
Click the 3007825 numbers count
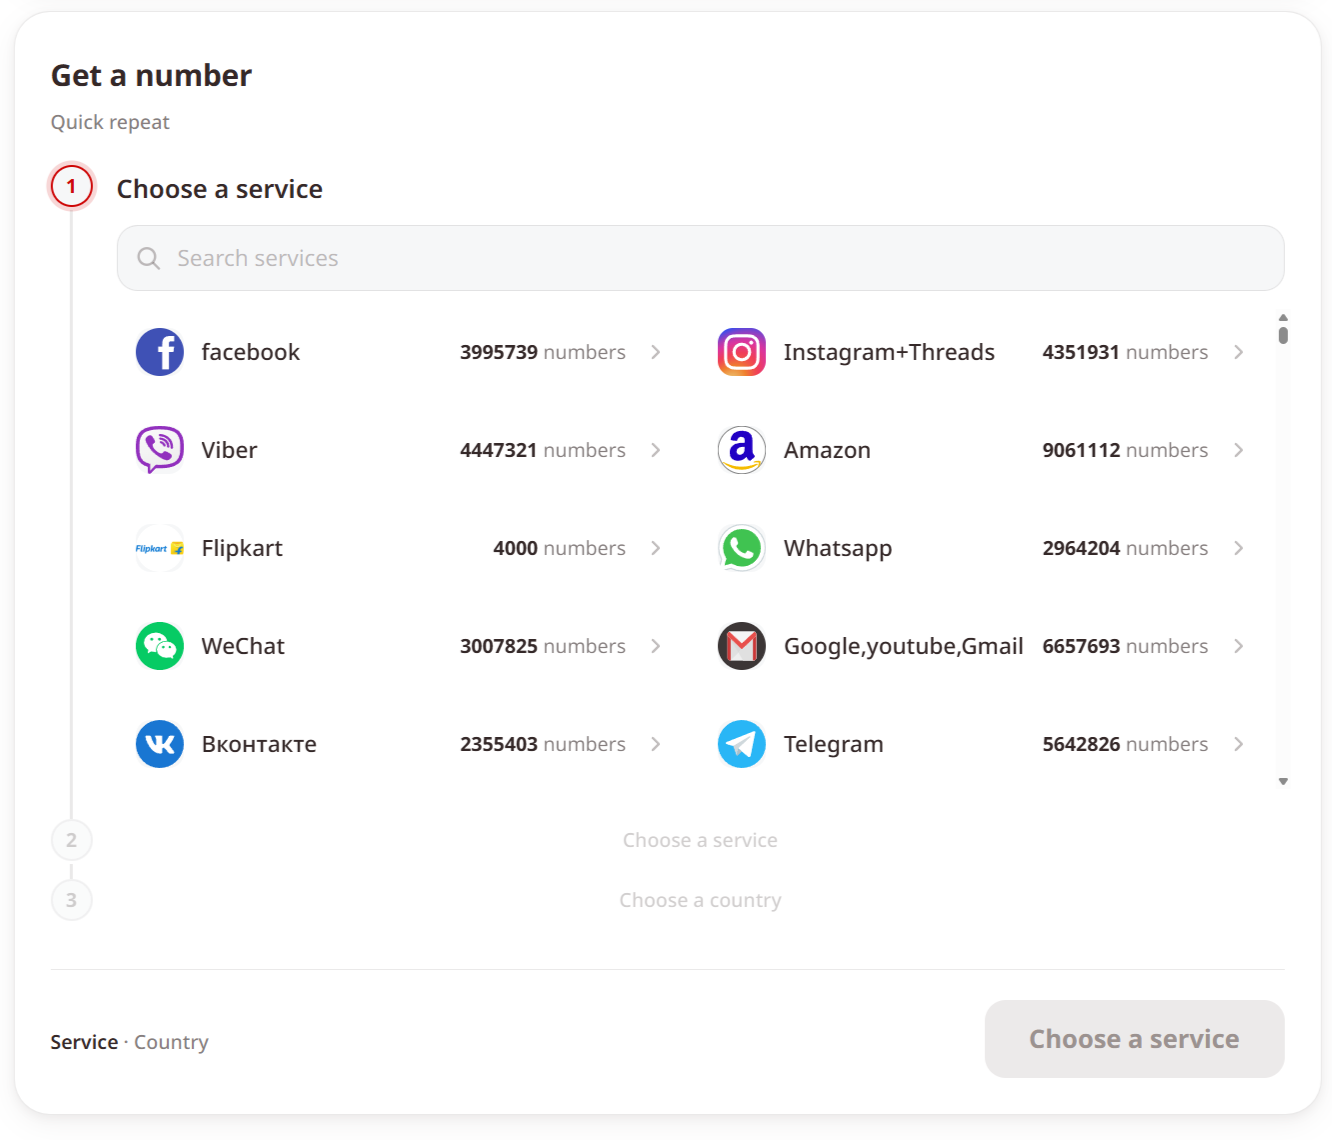click(x=543, y=646)
